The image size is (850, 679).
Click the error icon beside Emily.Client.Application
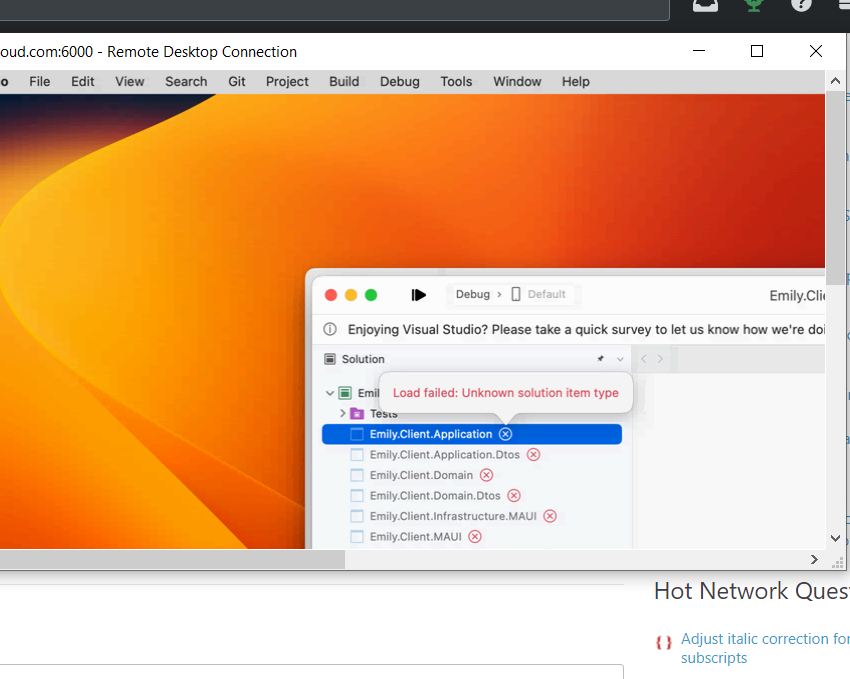click(x=506, y=433)
